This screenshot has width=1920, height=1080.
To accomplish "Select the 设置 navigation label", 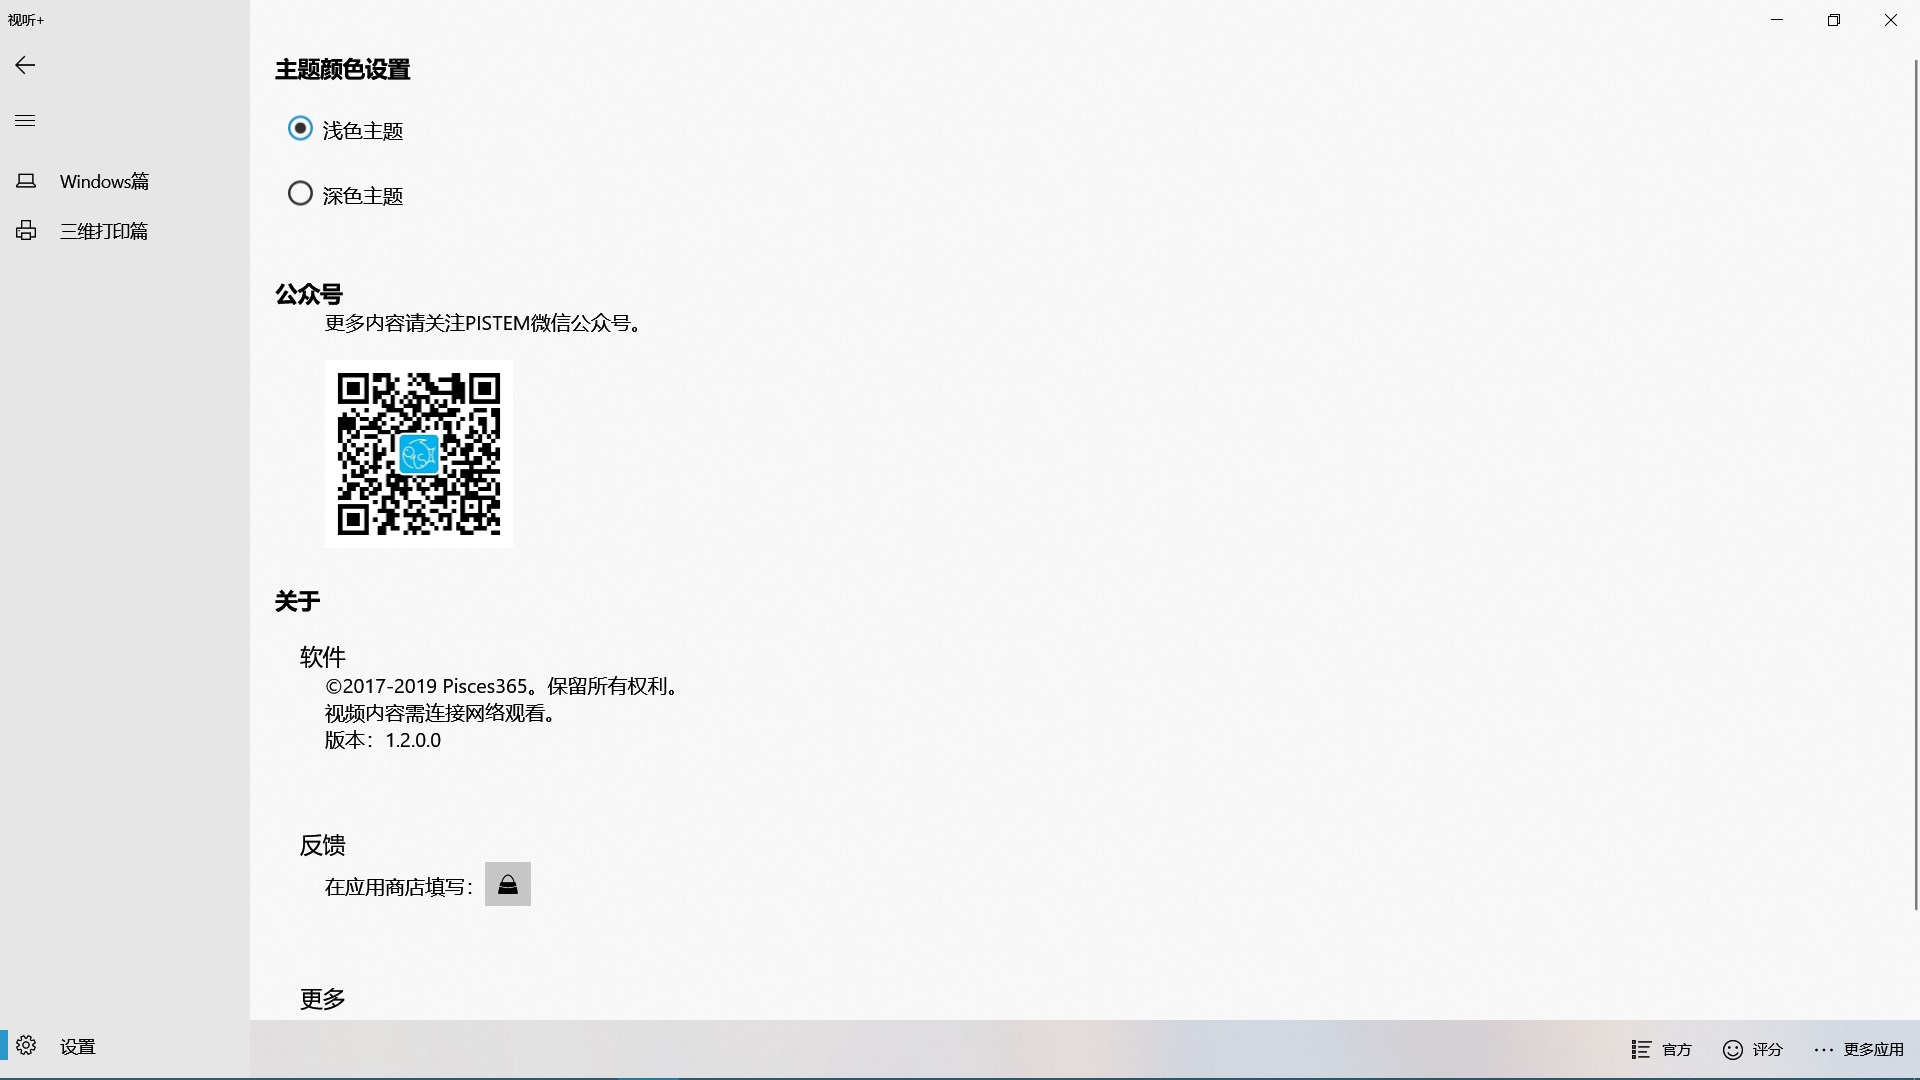I will click(77, 1047).
